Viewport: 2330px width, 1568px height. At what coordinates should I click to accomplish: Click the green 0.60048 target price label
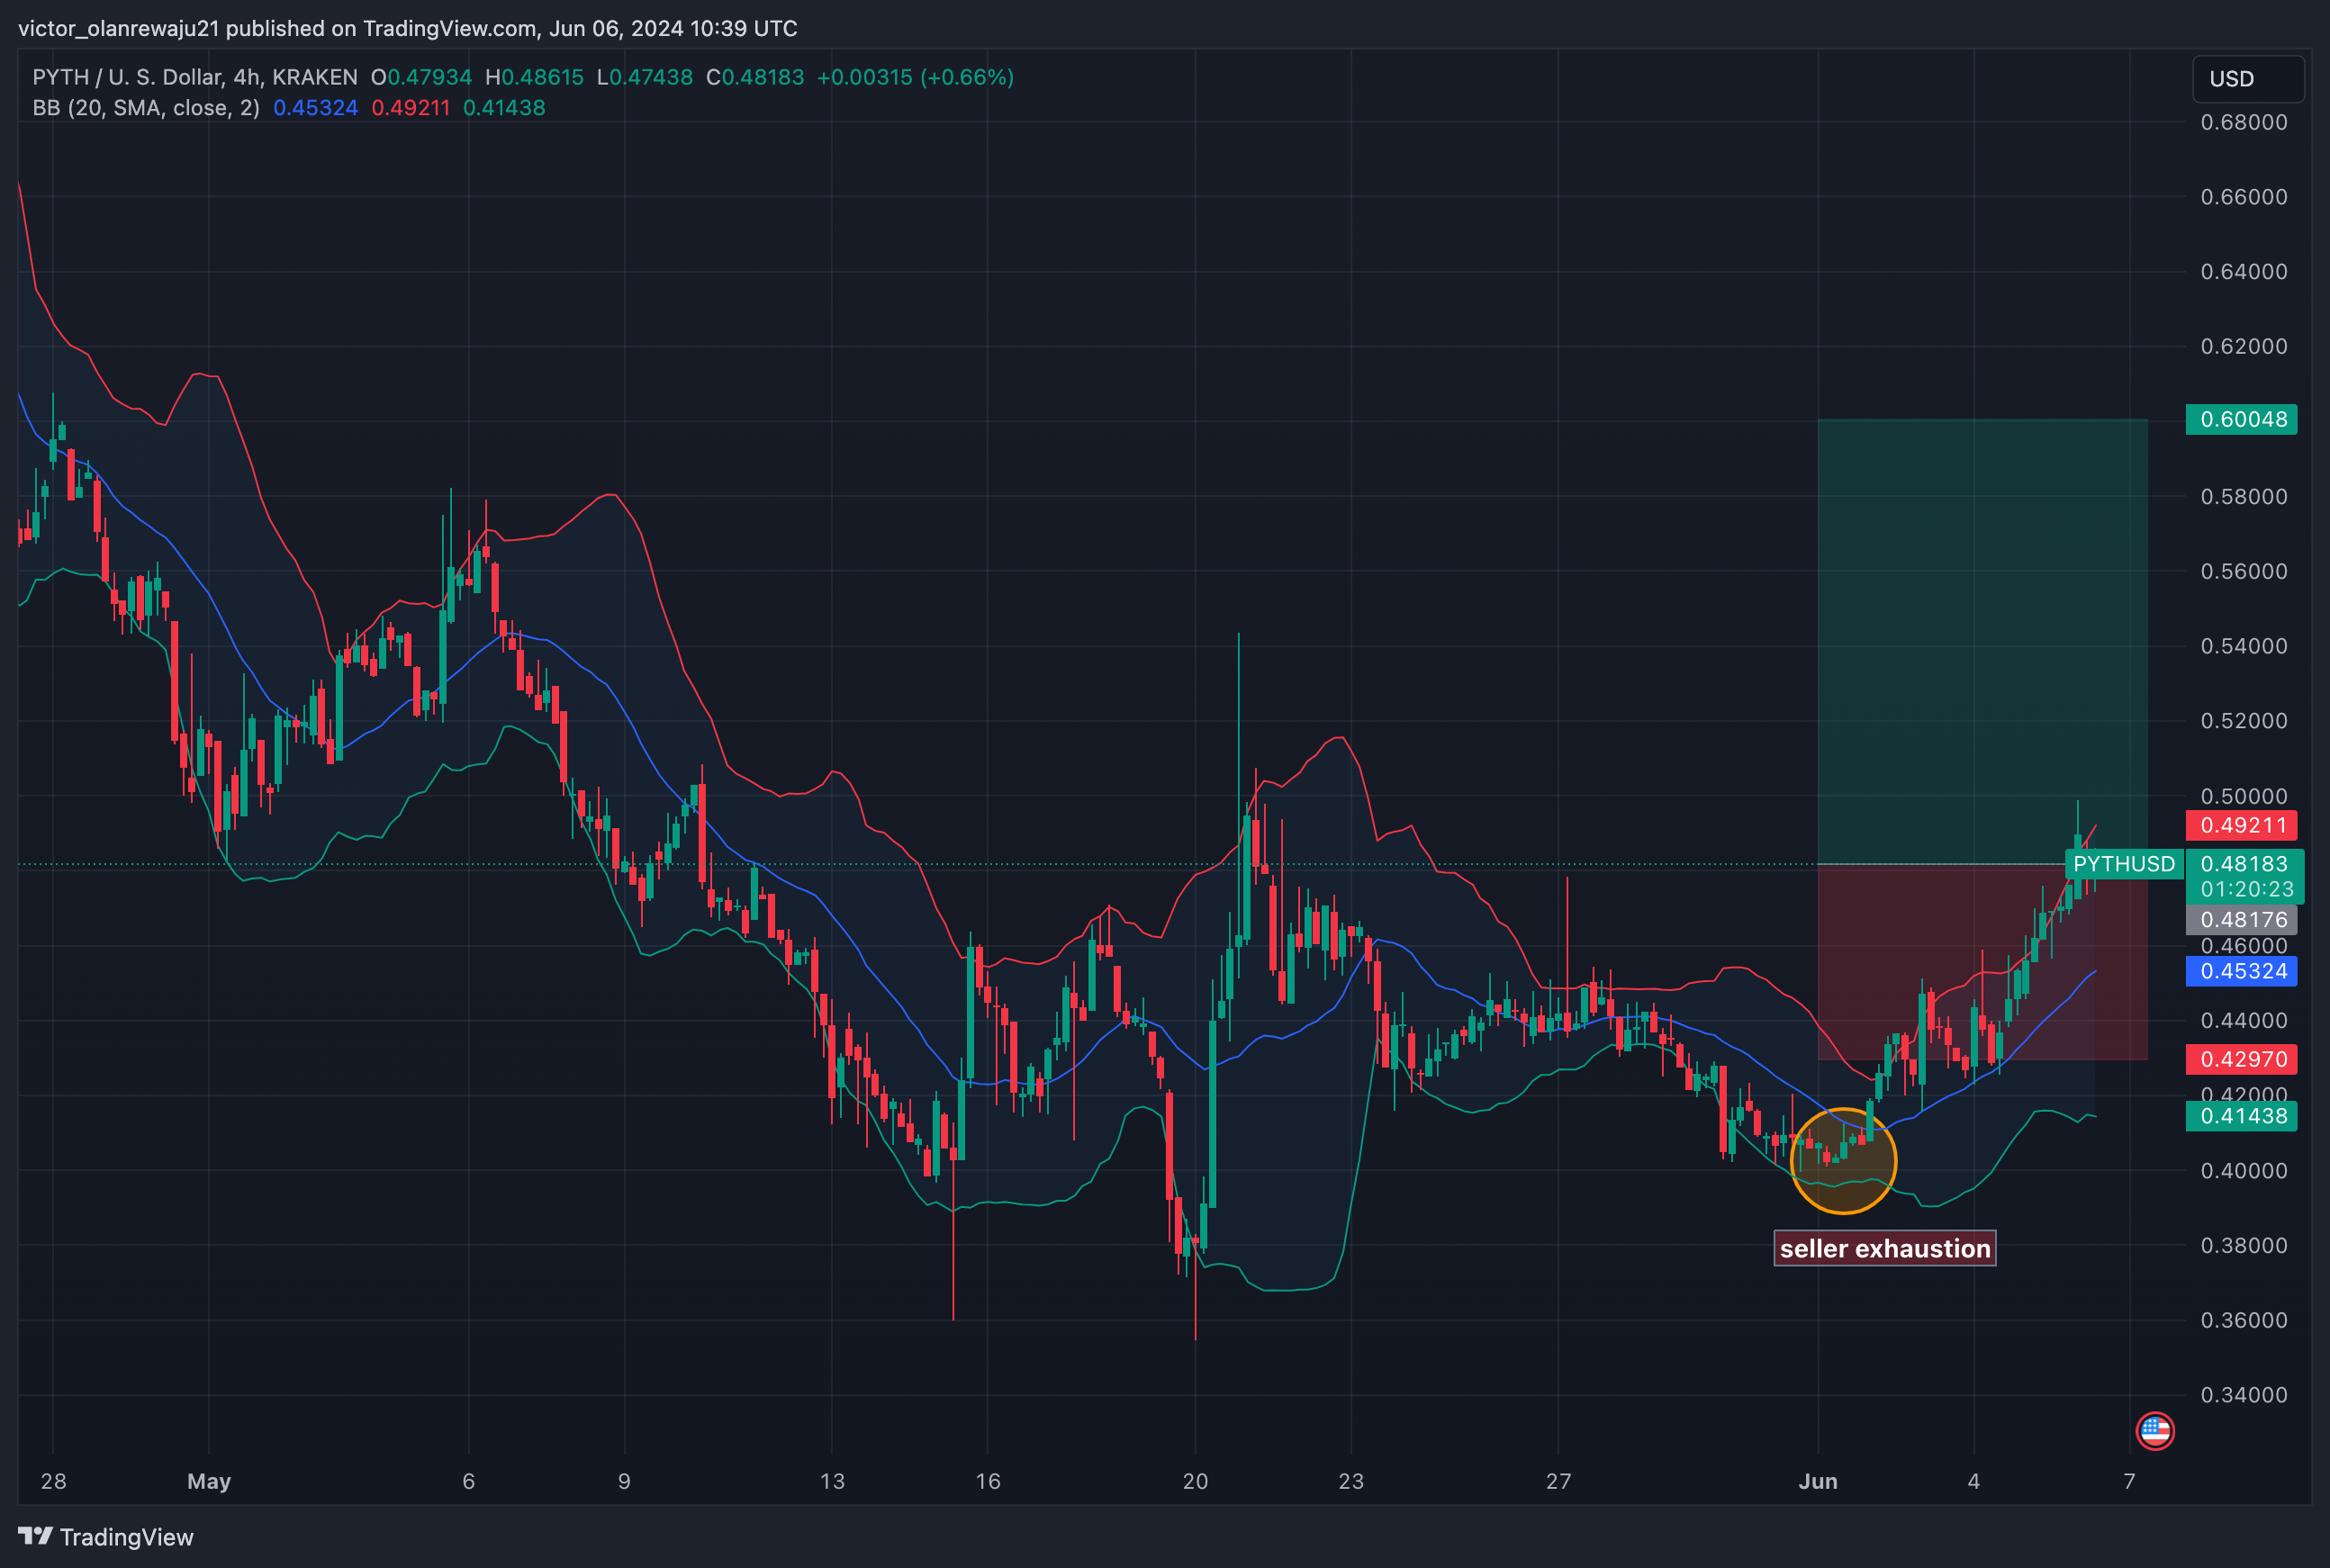pos(2240,419)
